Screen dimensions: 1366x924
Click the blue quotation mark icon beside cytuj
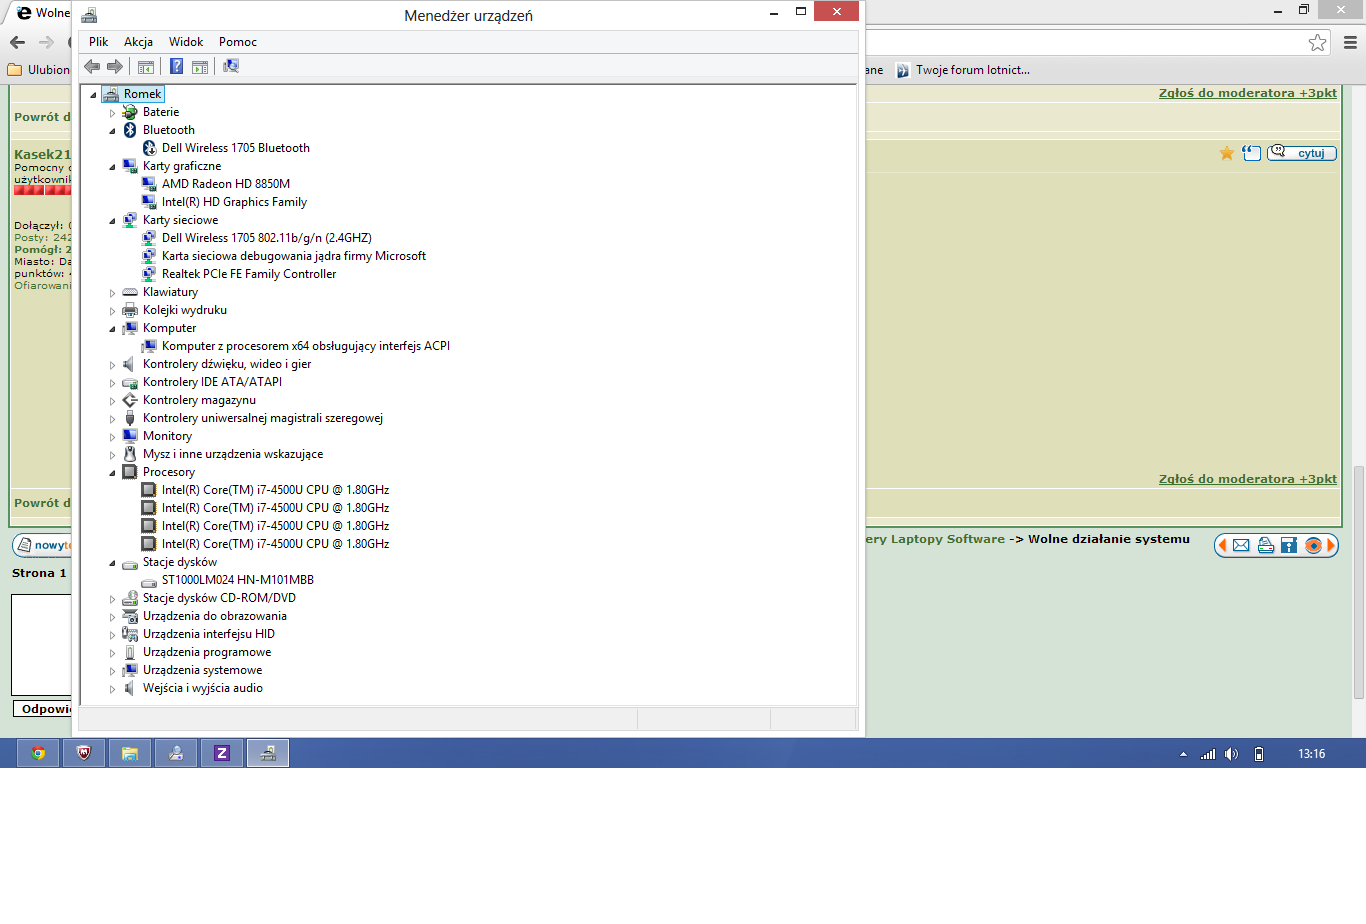[x=1251, y=153]
